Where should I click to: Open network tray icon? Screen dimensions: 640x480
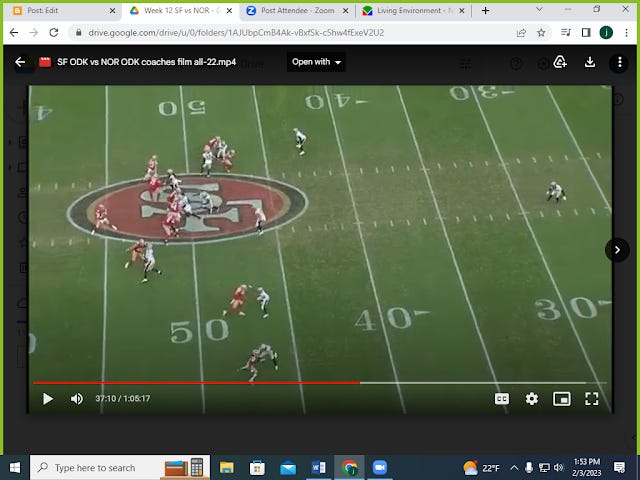544,468
